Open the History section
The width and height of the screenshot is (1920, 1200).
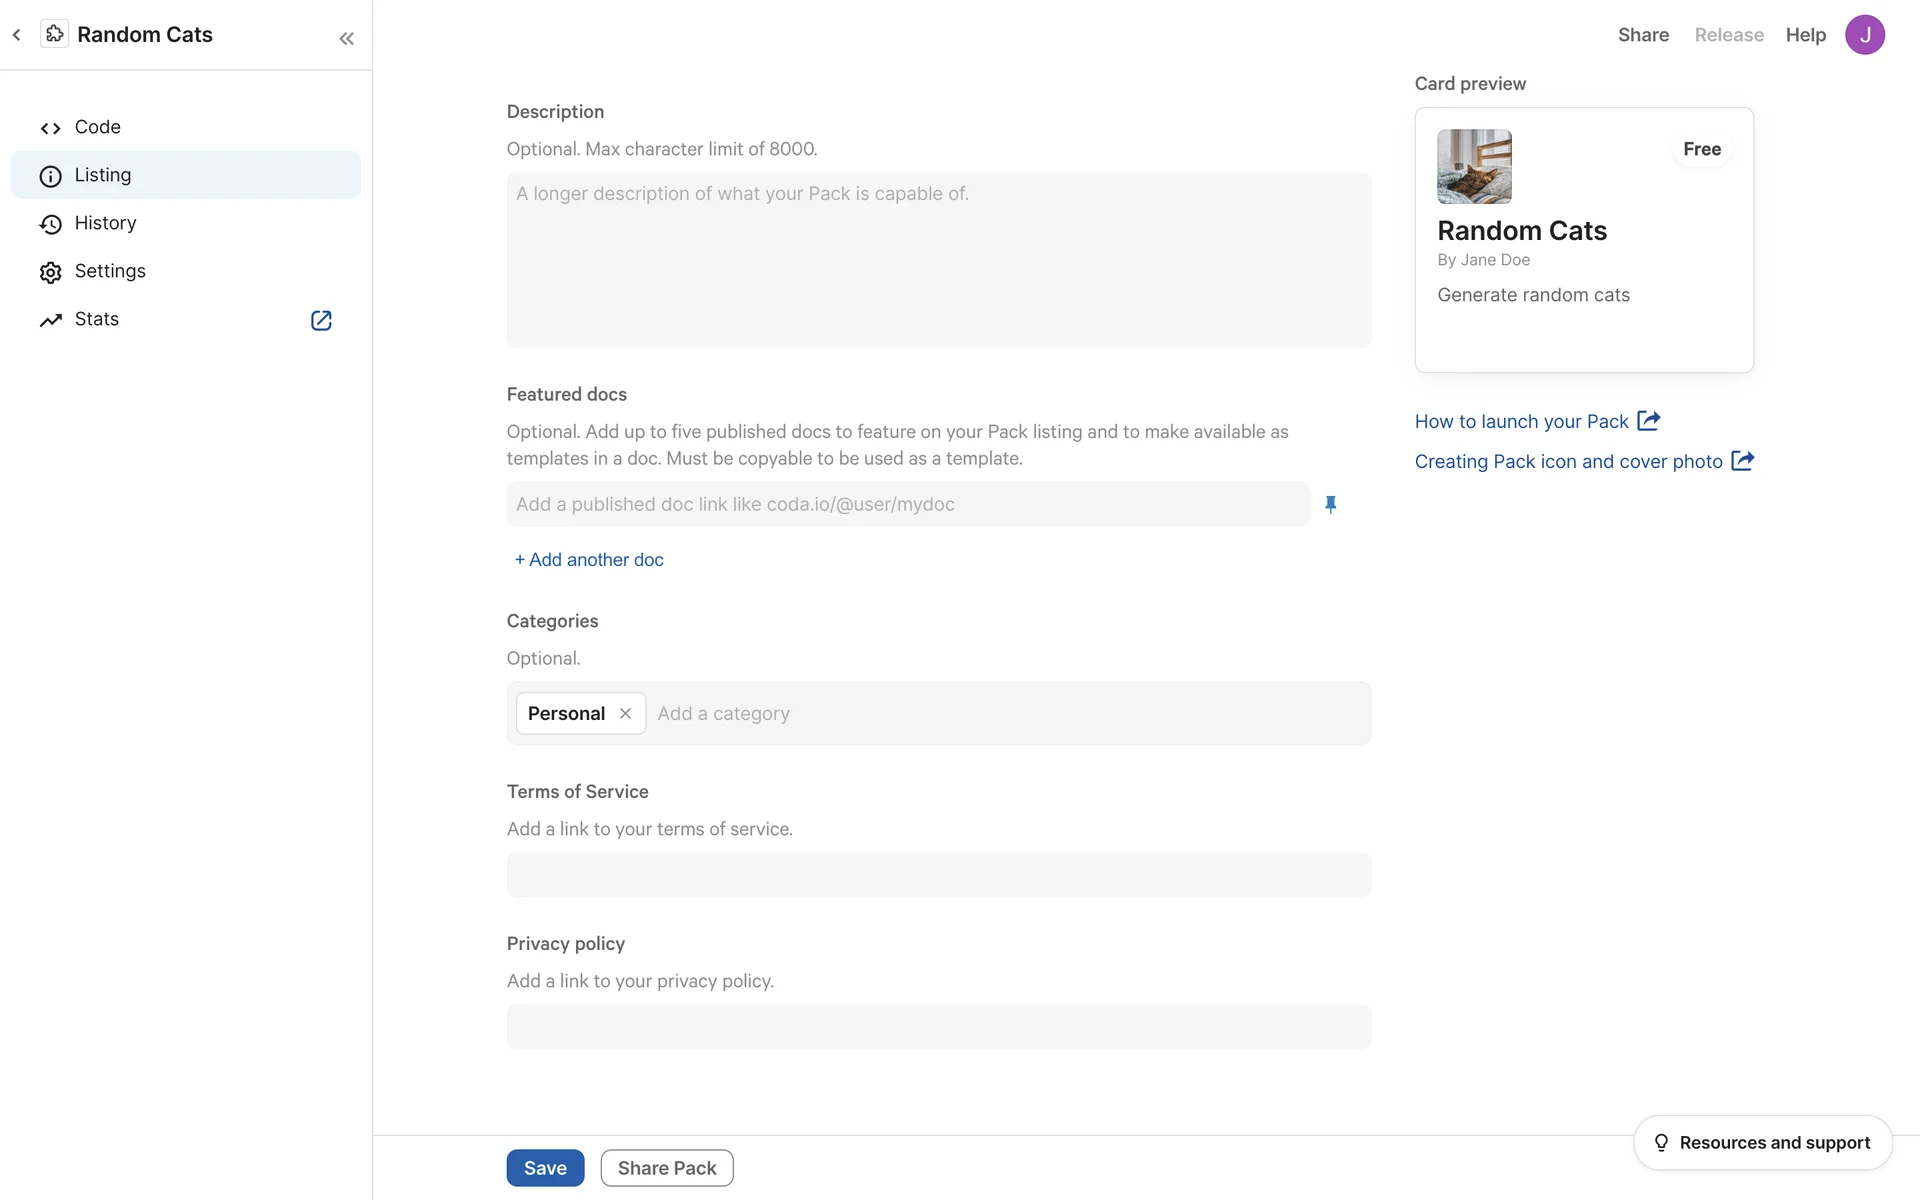tap(105, 223)
